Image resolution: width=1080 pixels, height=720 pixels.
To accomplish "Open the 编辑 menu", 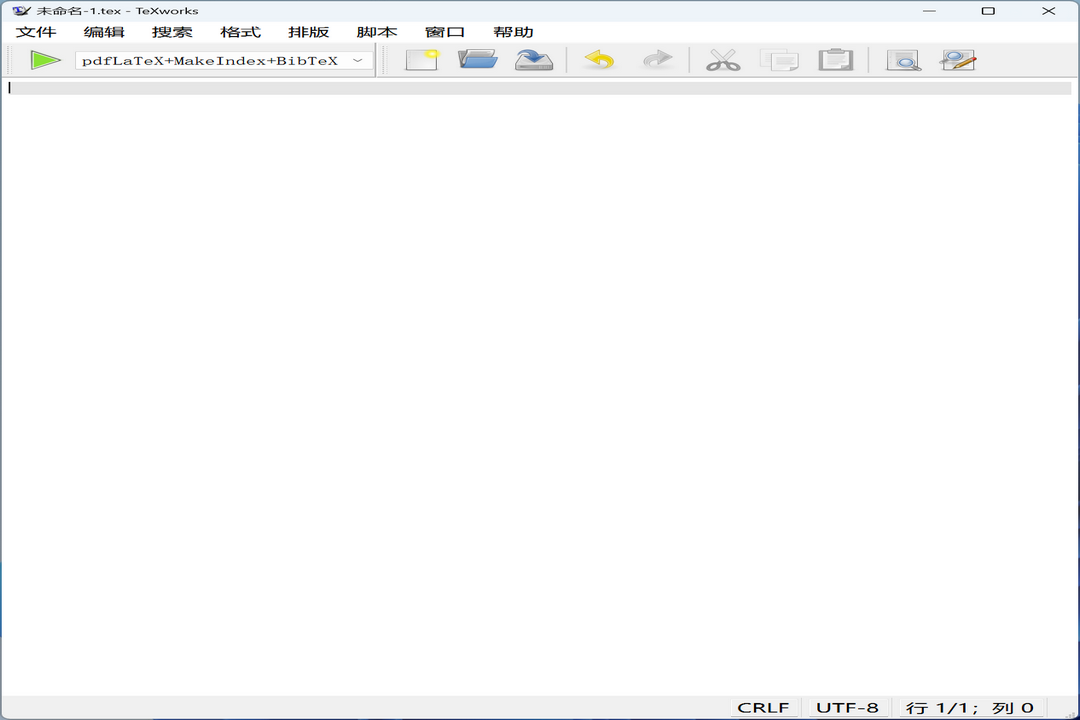I will (104, 32).
